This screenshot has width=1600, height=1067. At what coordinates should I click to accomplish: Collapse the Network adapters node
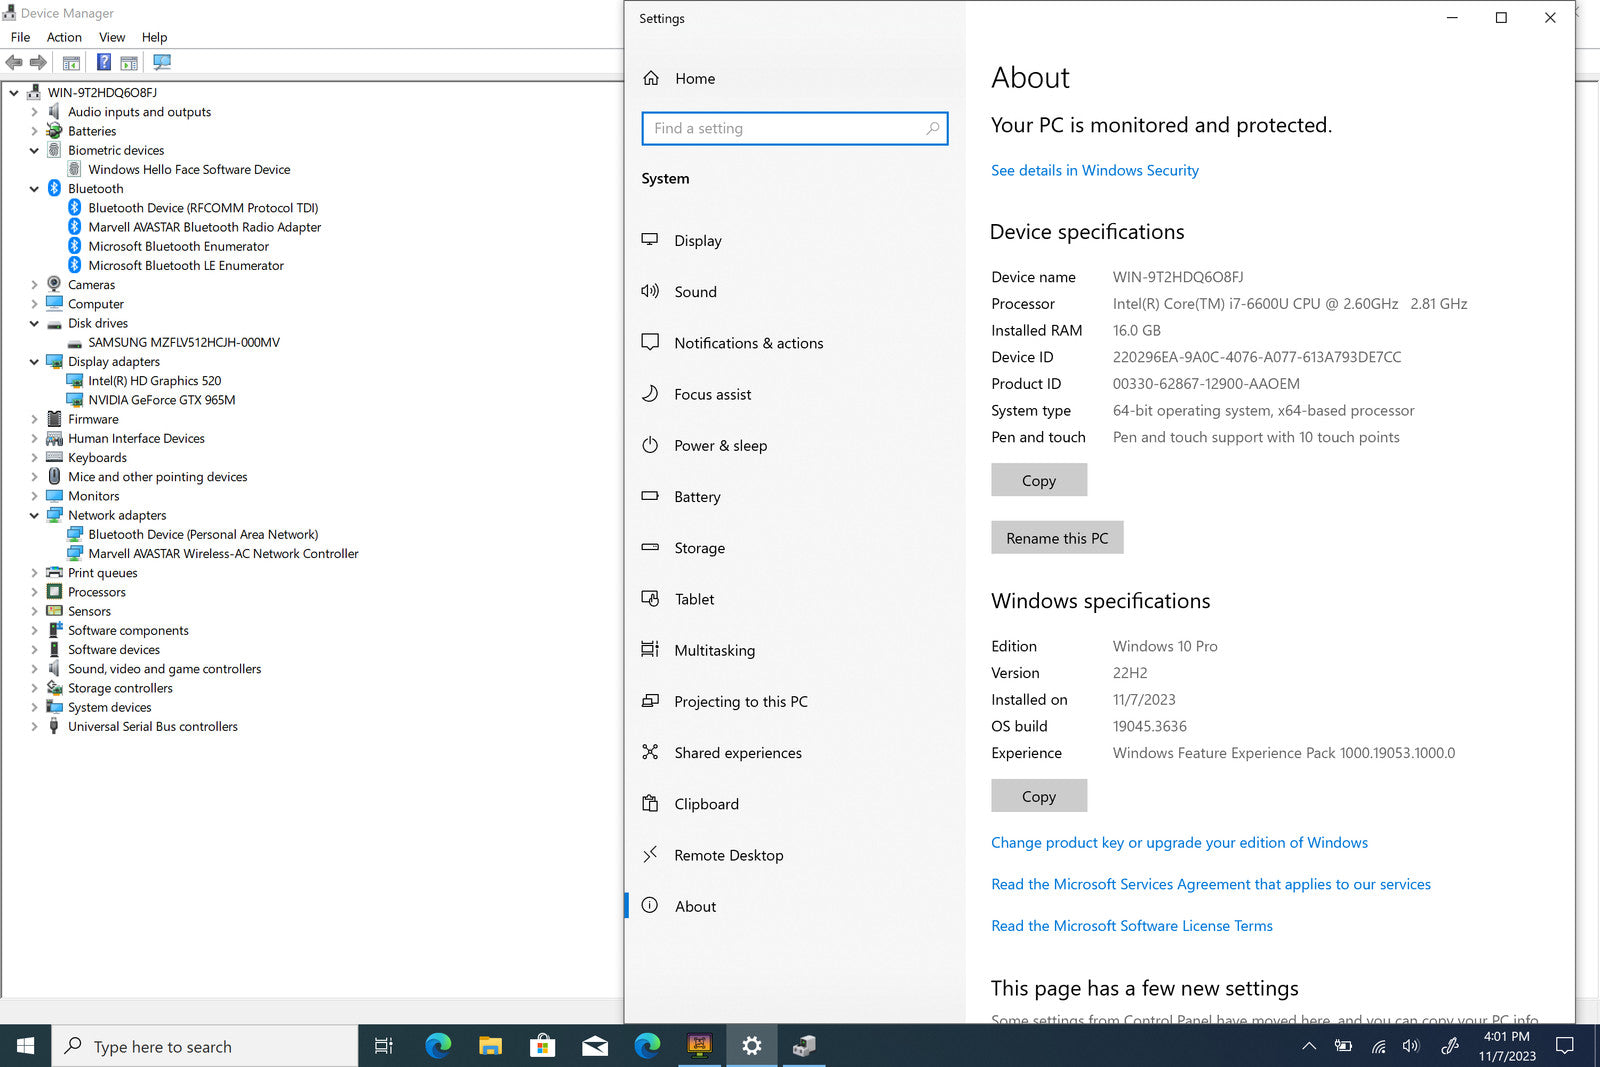[x=34, y=516]
